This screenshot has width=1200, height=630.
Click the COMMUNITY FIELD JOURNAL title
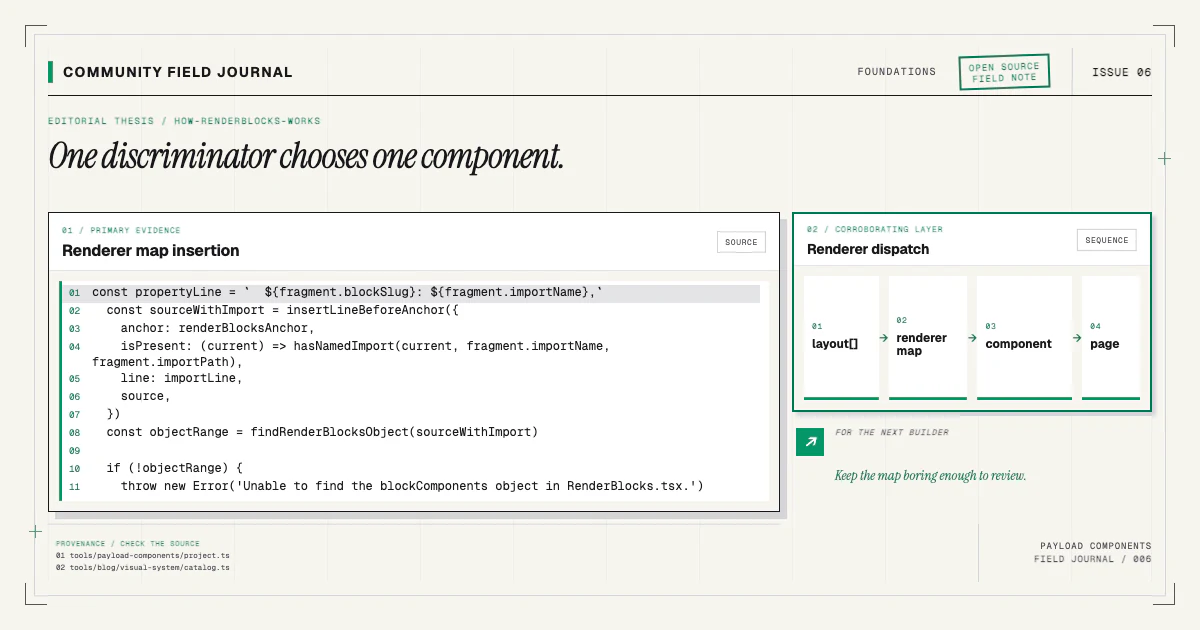click(178, 72)
